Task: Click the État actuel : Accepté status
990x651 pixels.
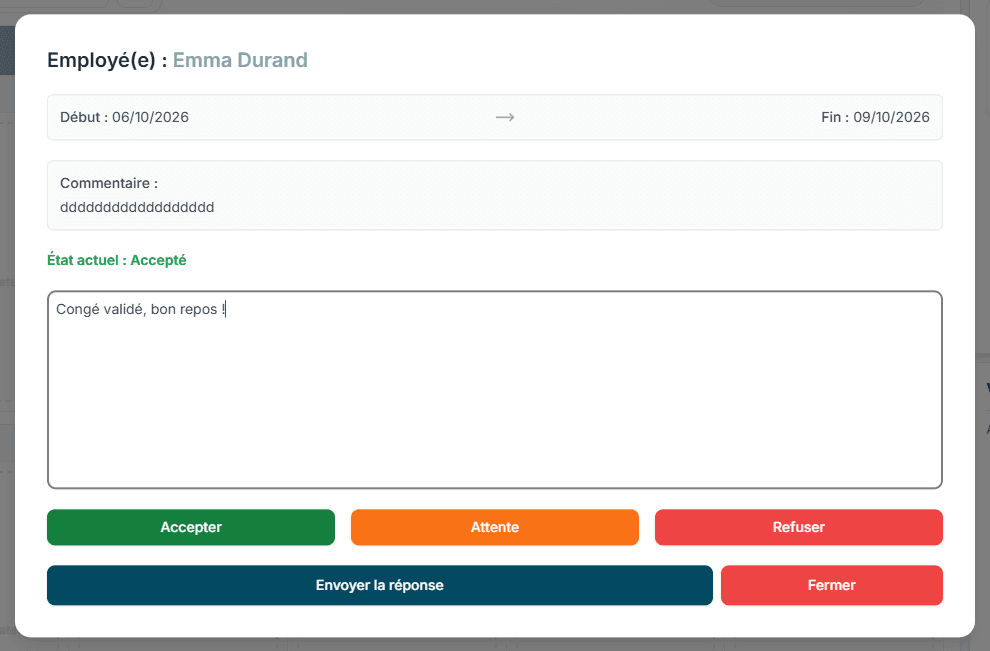Action: click(117, 260)
